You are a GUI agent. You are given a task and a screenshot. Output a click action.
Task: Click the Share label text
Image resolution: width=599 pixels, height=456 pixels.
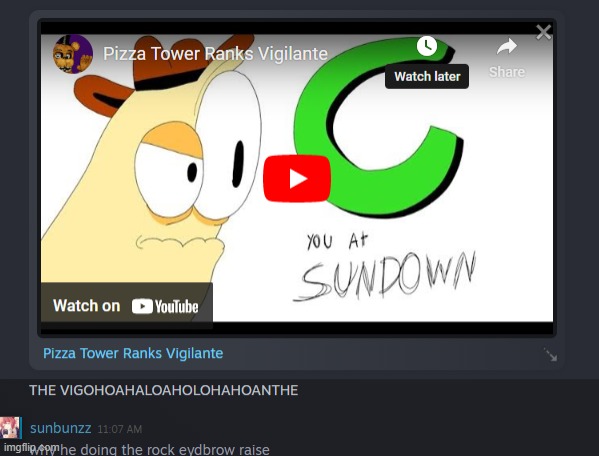click(507, 72)
